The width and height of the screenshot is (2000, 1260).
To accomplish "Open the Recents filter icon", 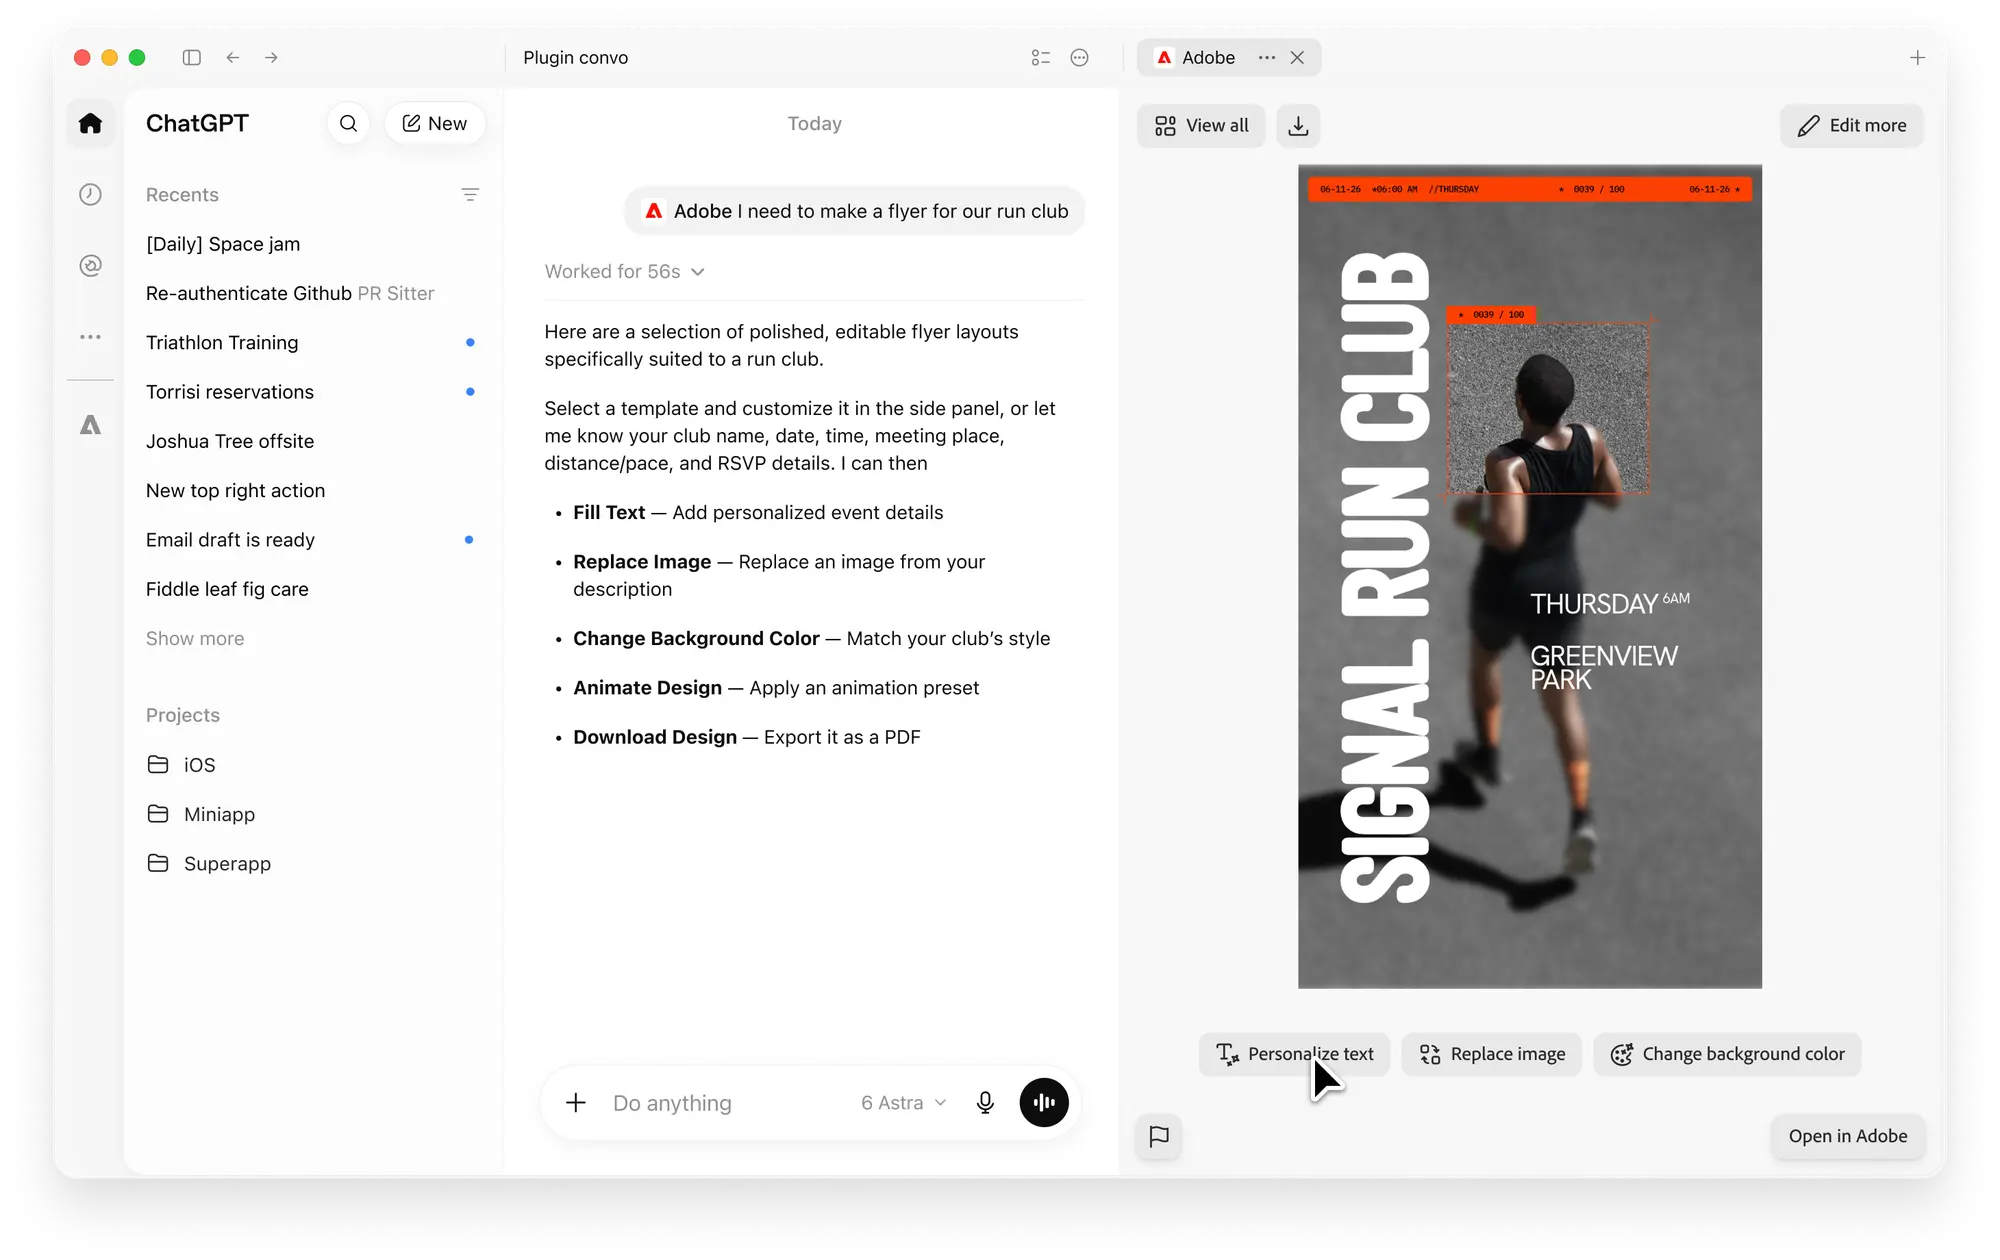I will click(x=470, y=194).
